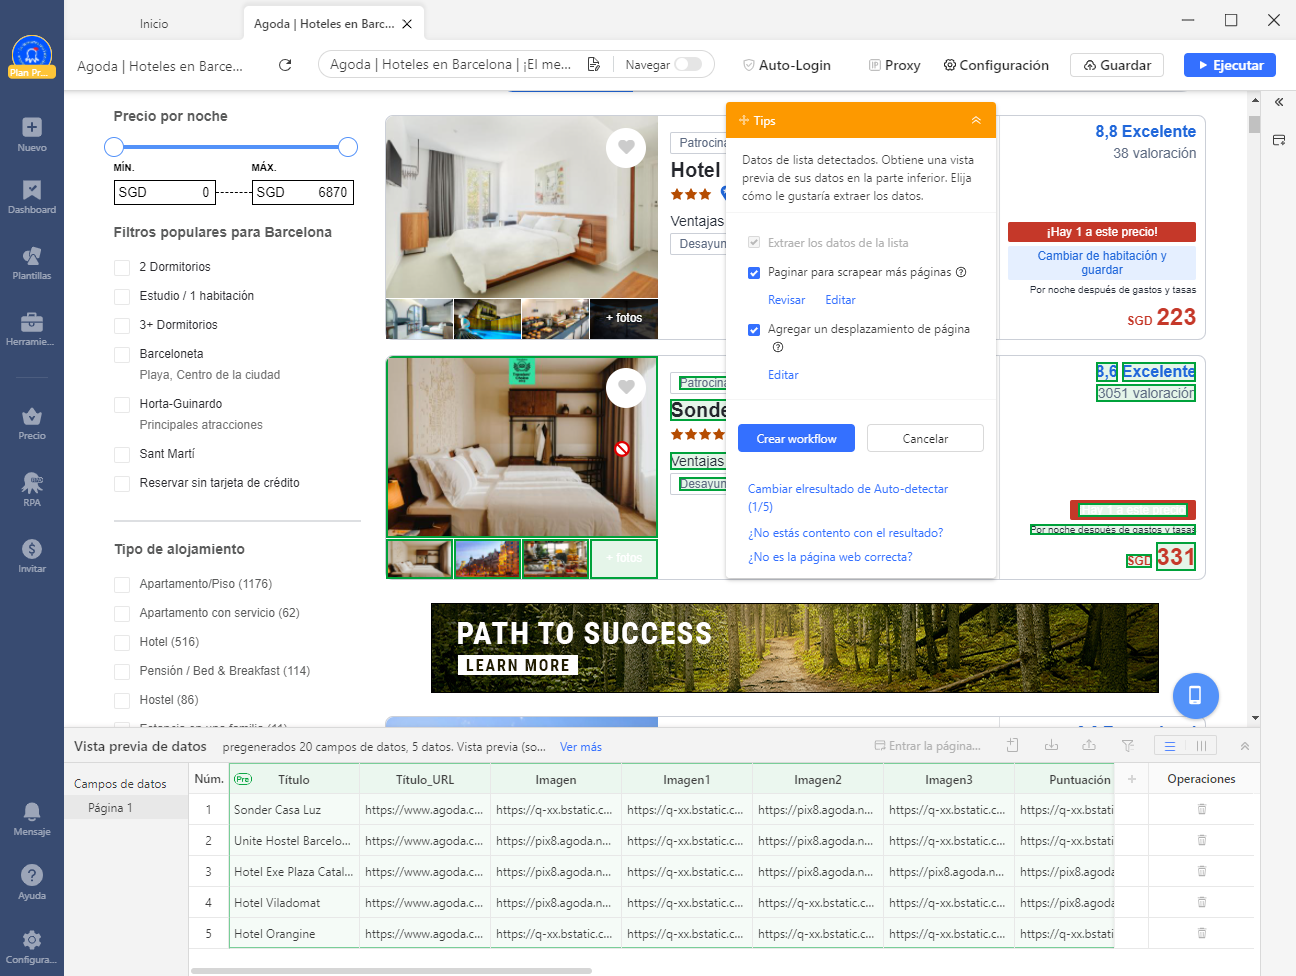The width and height of the screenshot is (1296, 976).
Task: Click the add new field icon
Action: pyautogui.click(x=1012, y=745)
